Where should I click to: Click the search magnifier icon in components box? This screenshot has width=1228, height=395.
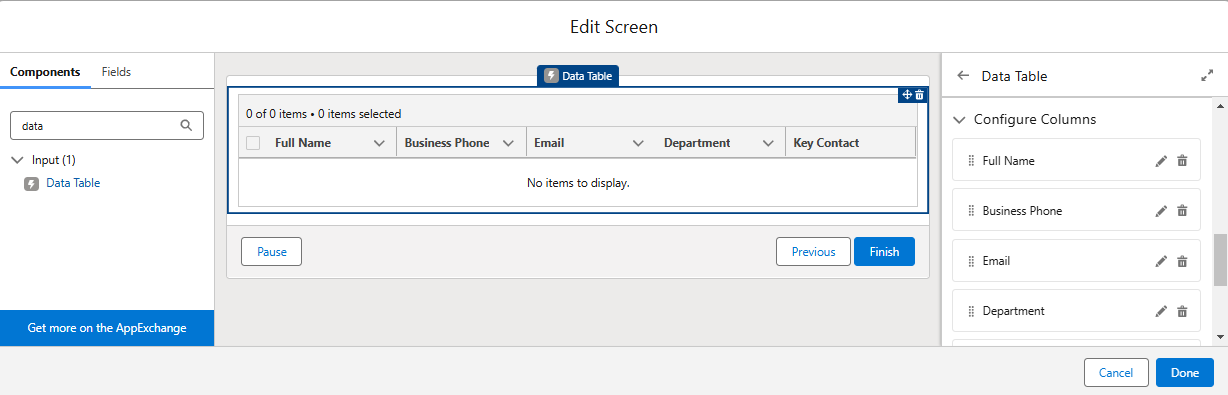(x=186, y=126)
